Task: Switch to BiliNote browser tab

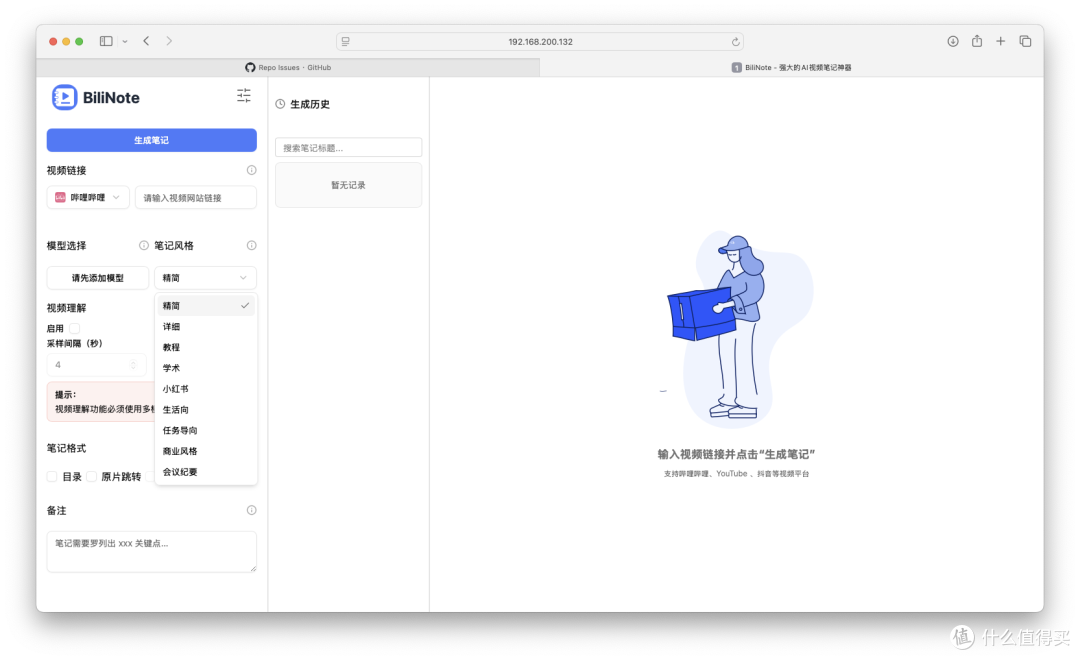Action: click(x=791, y=68)
